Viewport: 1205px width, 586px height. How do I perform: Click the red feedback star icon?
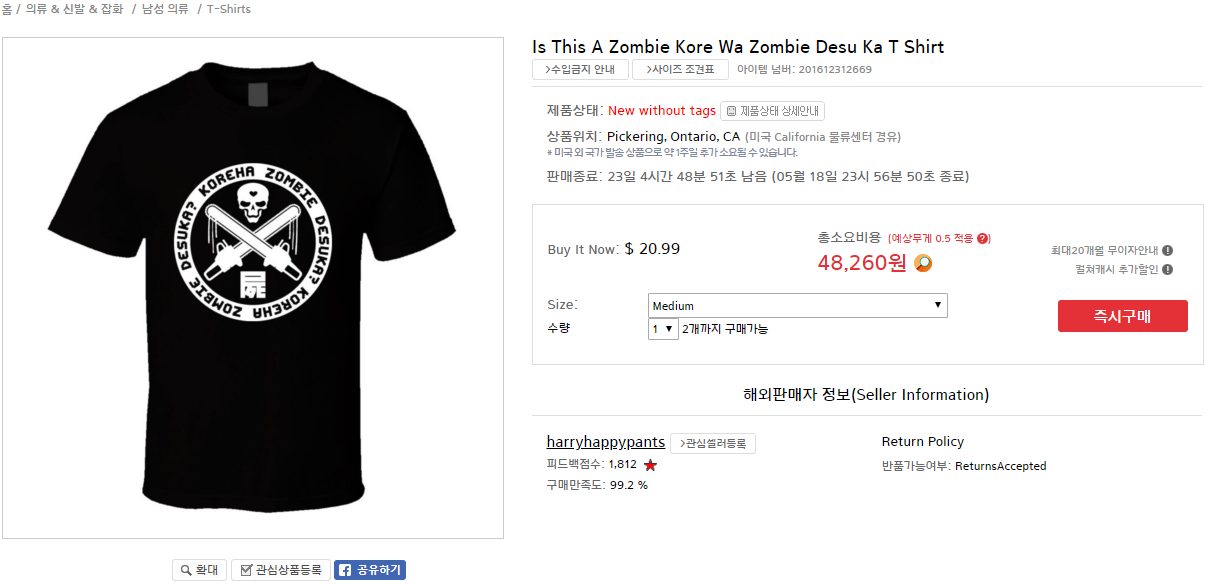(x=651, y=465)
